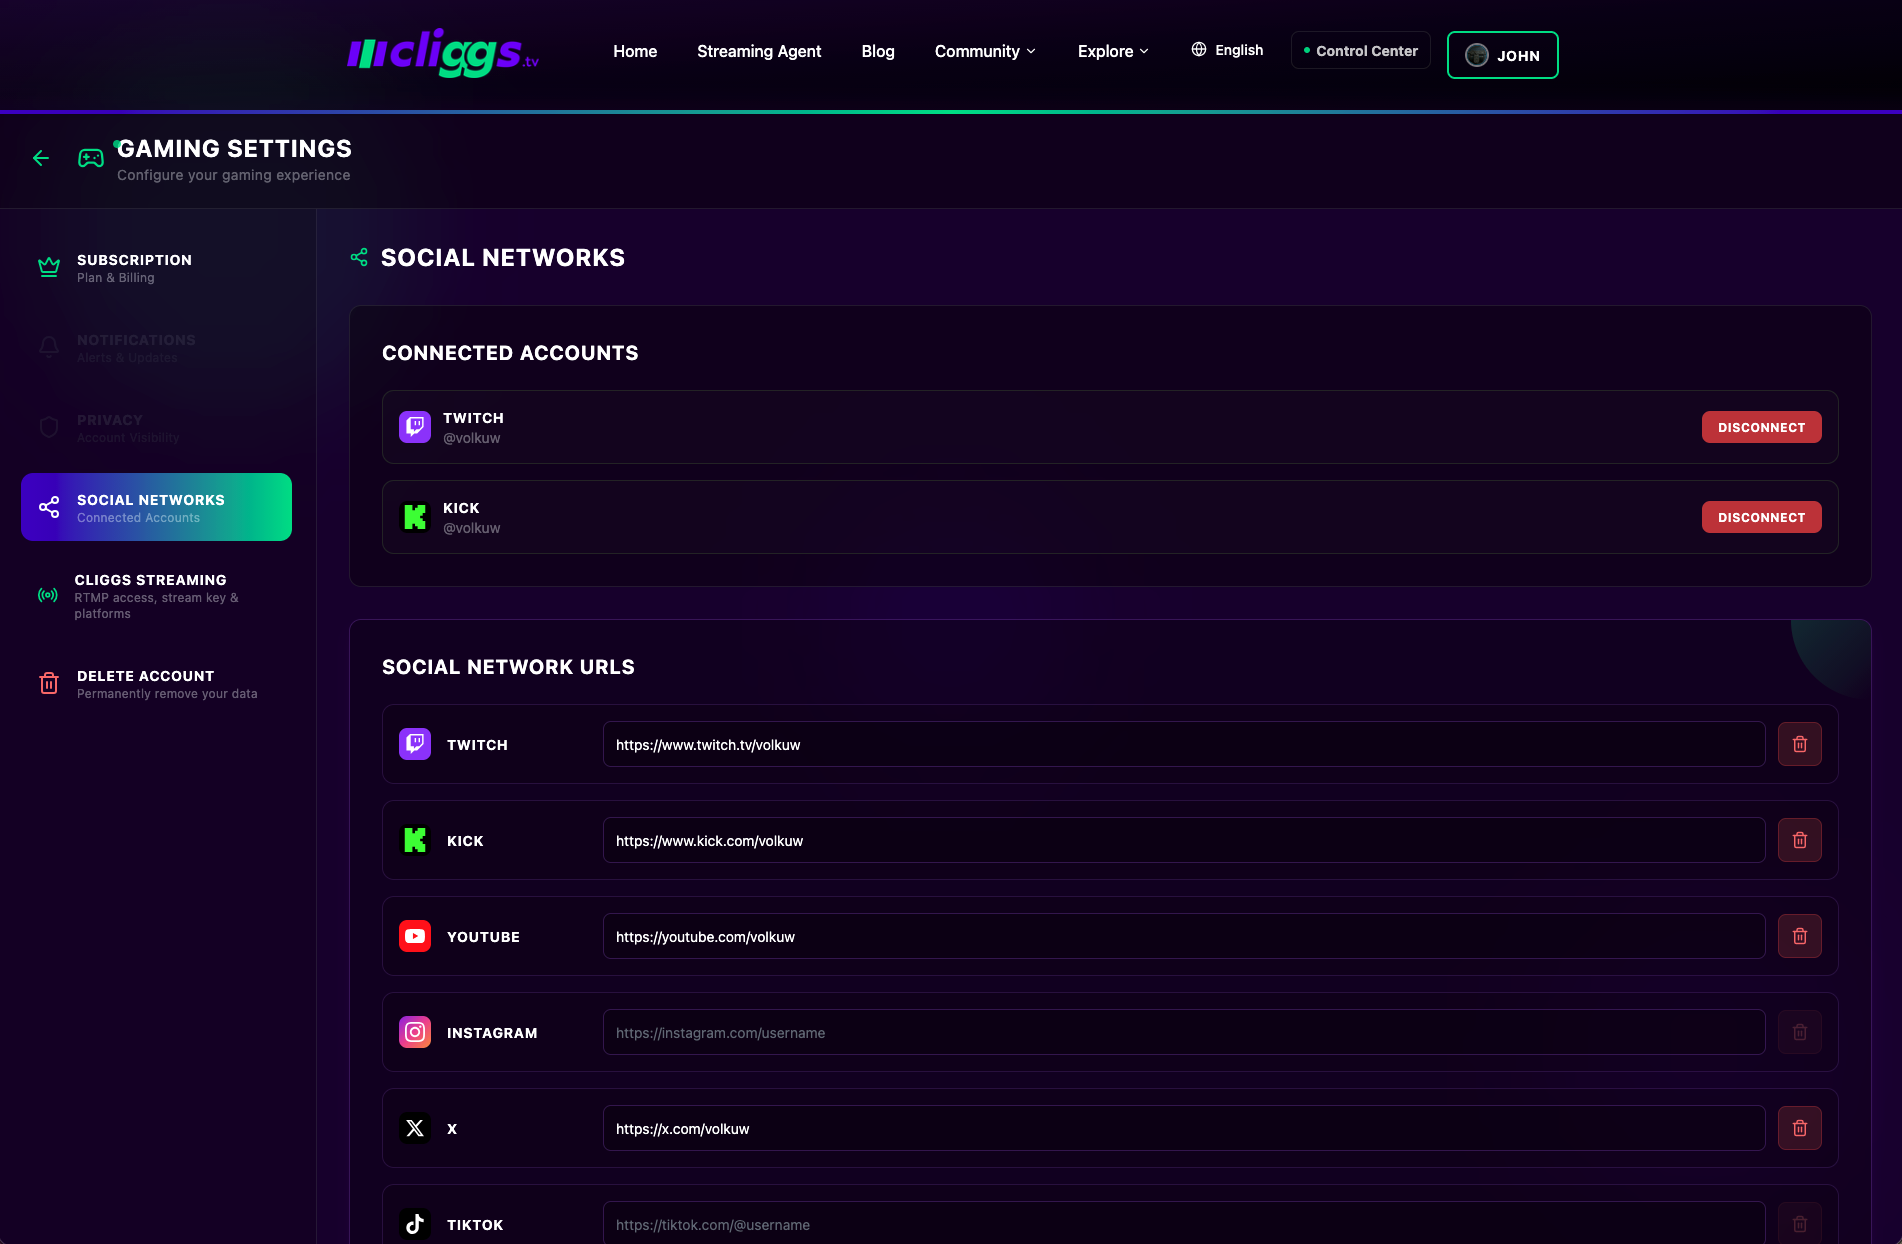Click John's avatar picture in header

click(1477, 55)
